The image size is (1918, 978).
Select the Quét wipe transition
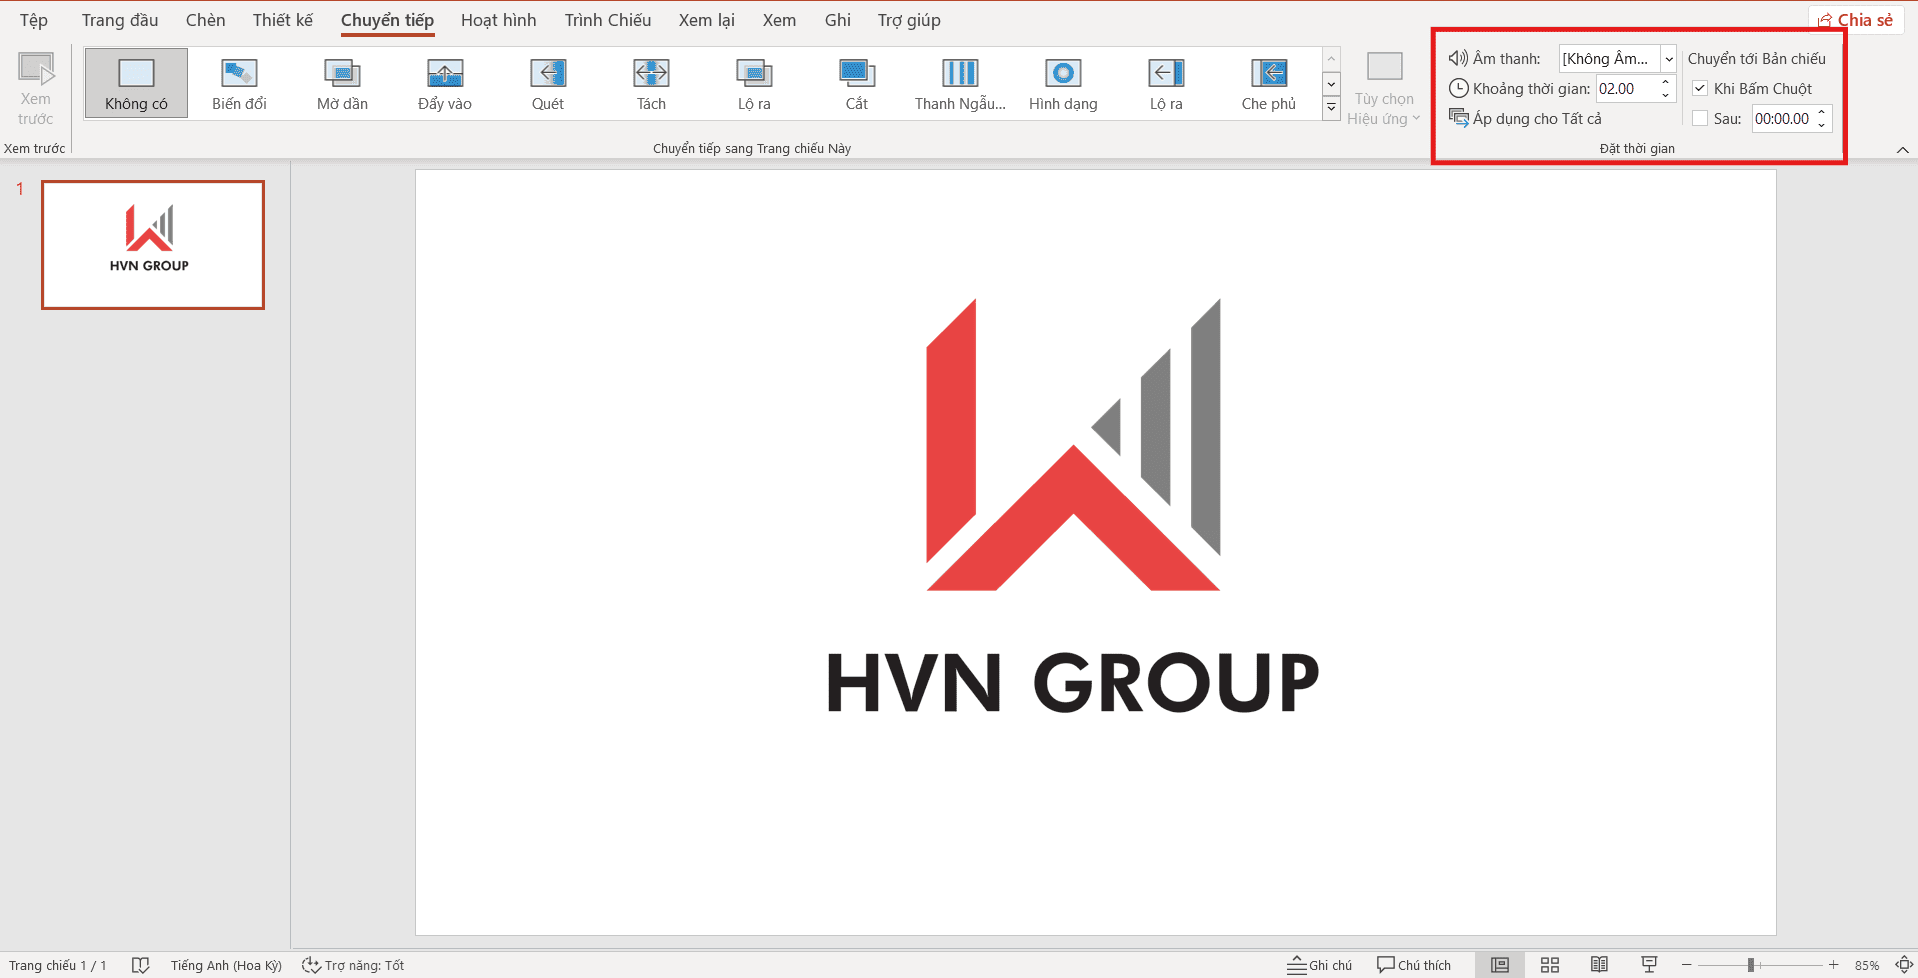pyautogui.click(x=548, y=84)
